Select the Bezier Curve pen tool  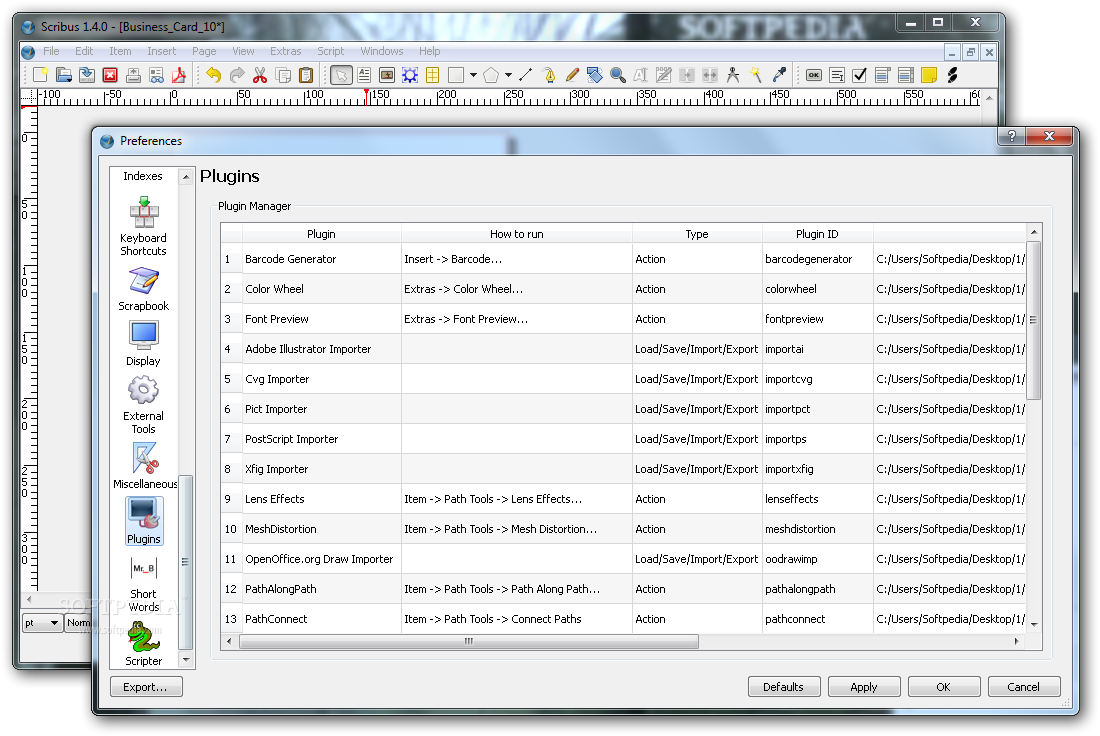549,75
